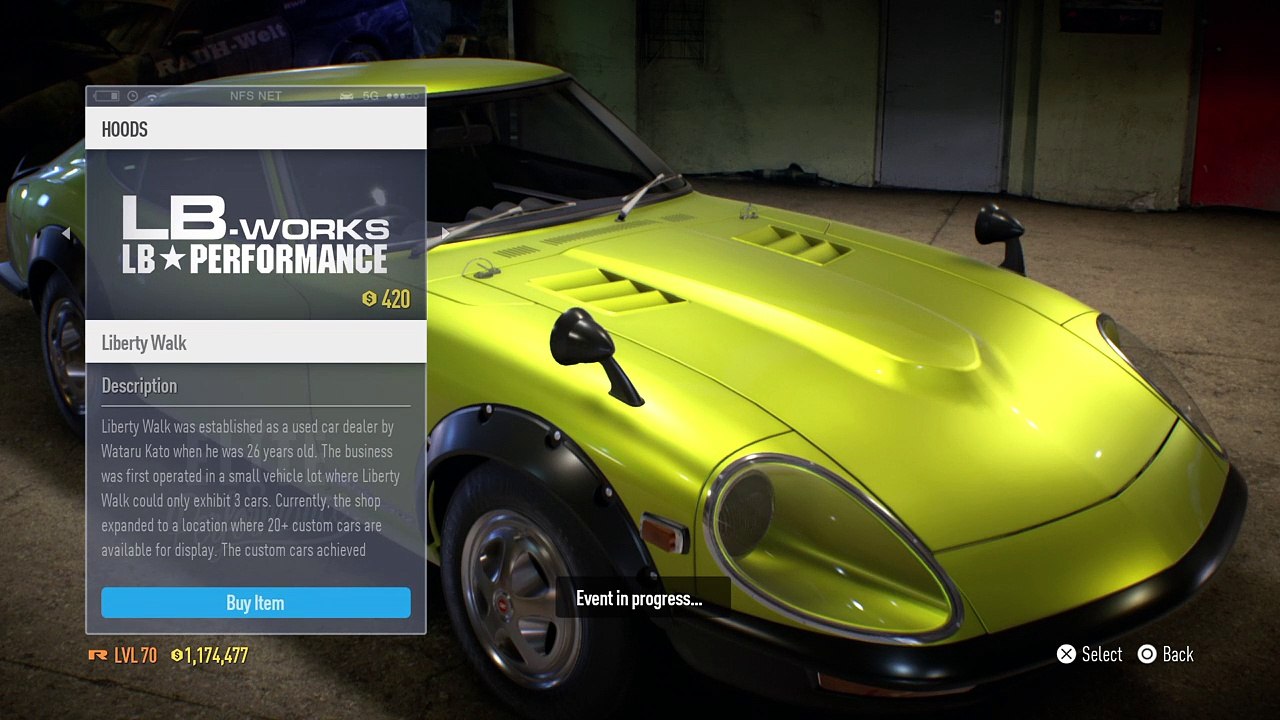Click the LB-Works LB Performance logo

(x=255, y=235)
